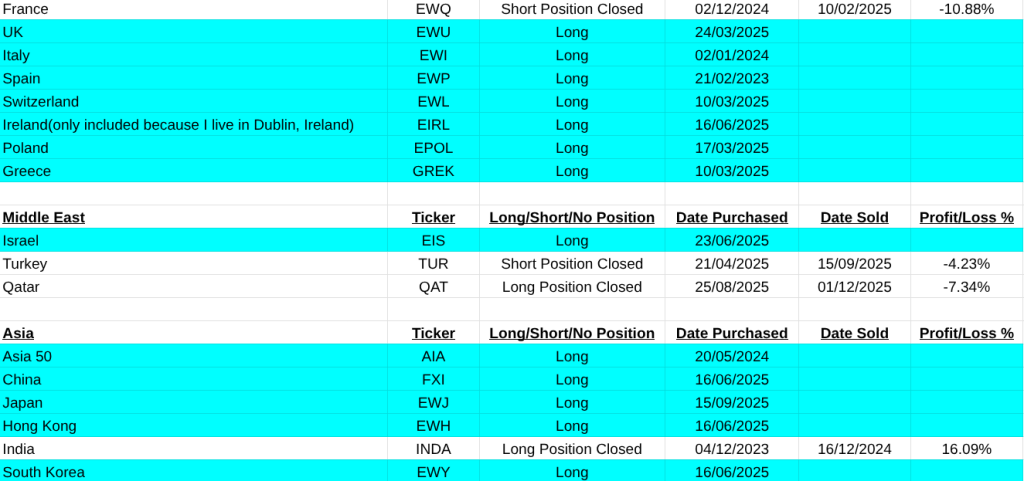Click the EWQ ticker cell for France
This screenshot has width=1024, height=481.
(x=433, y=8)
